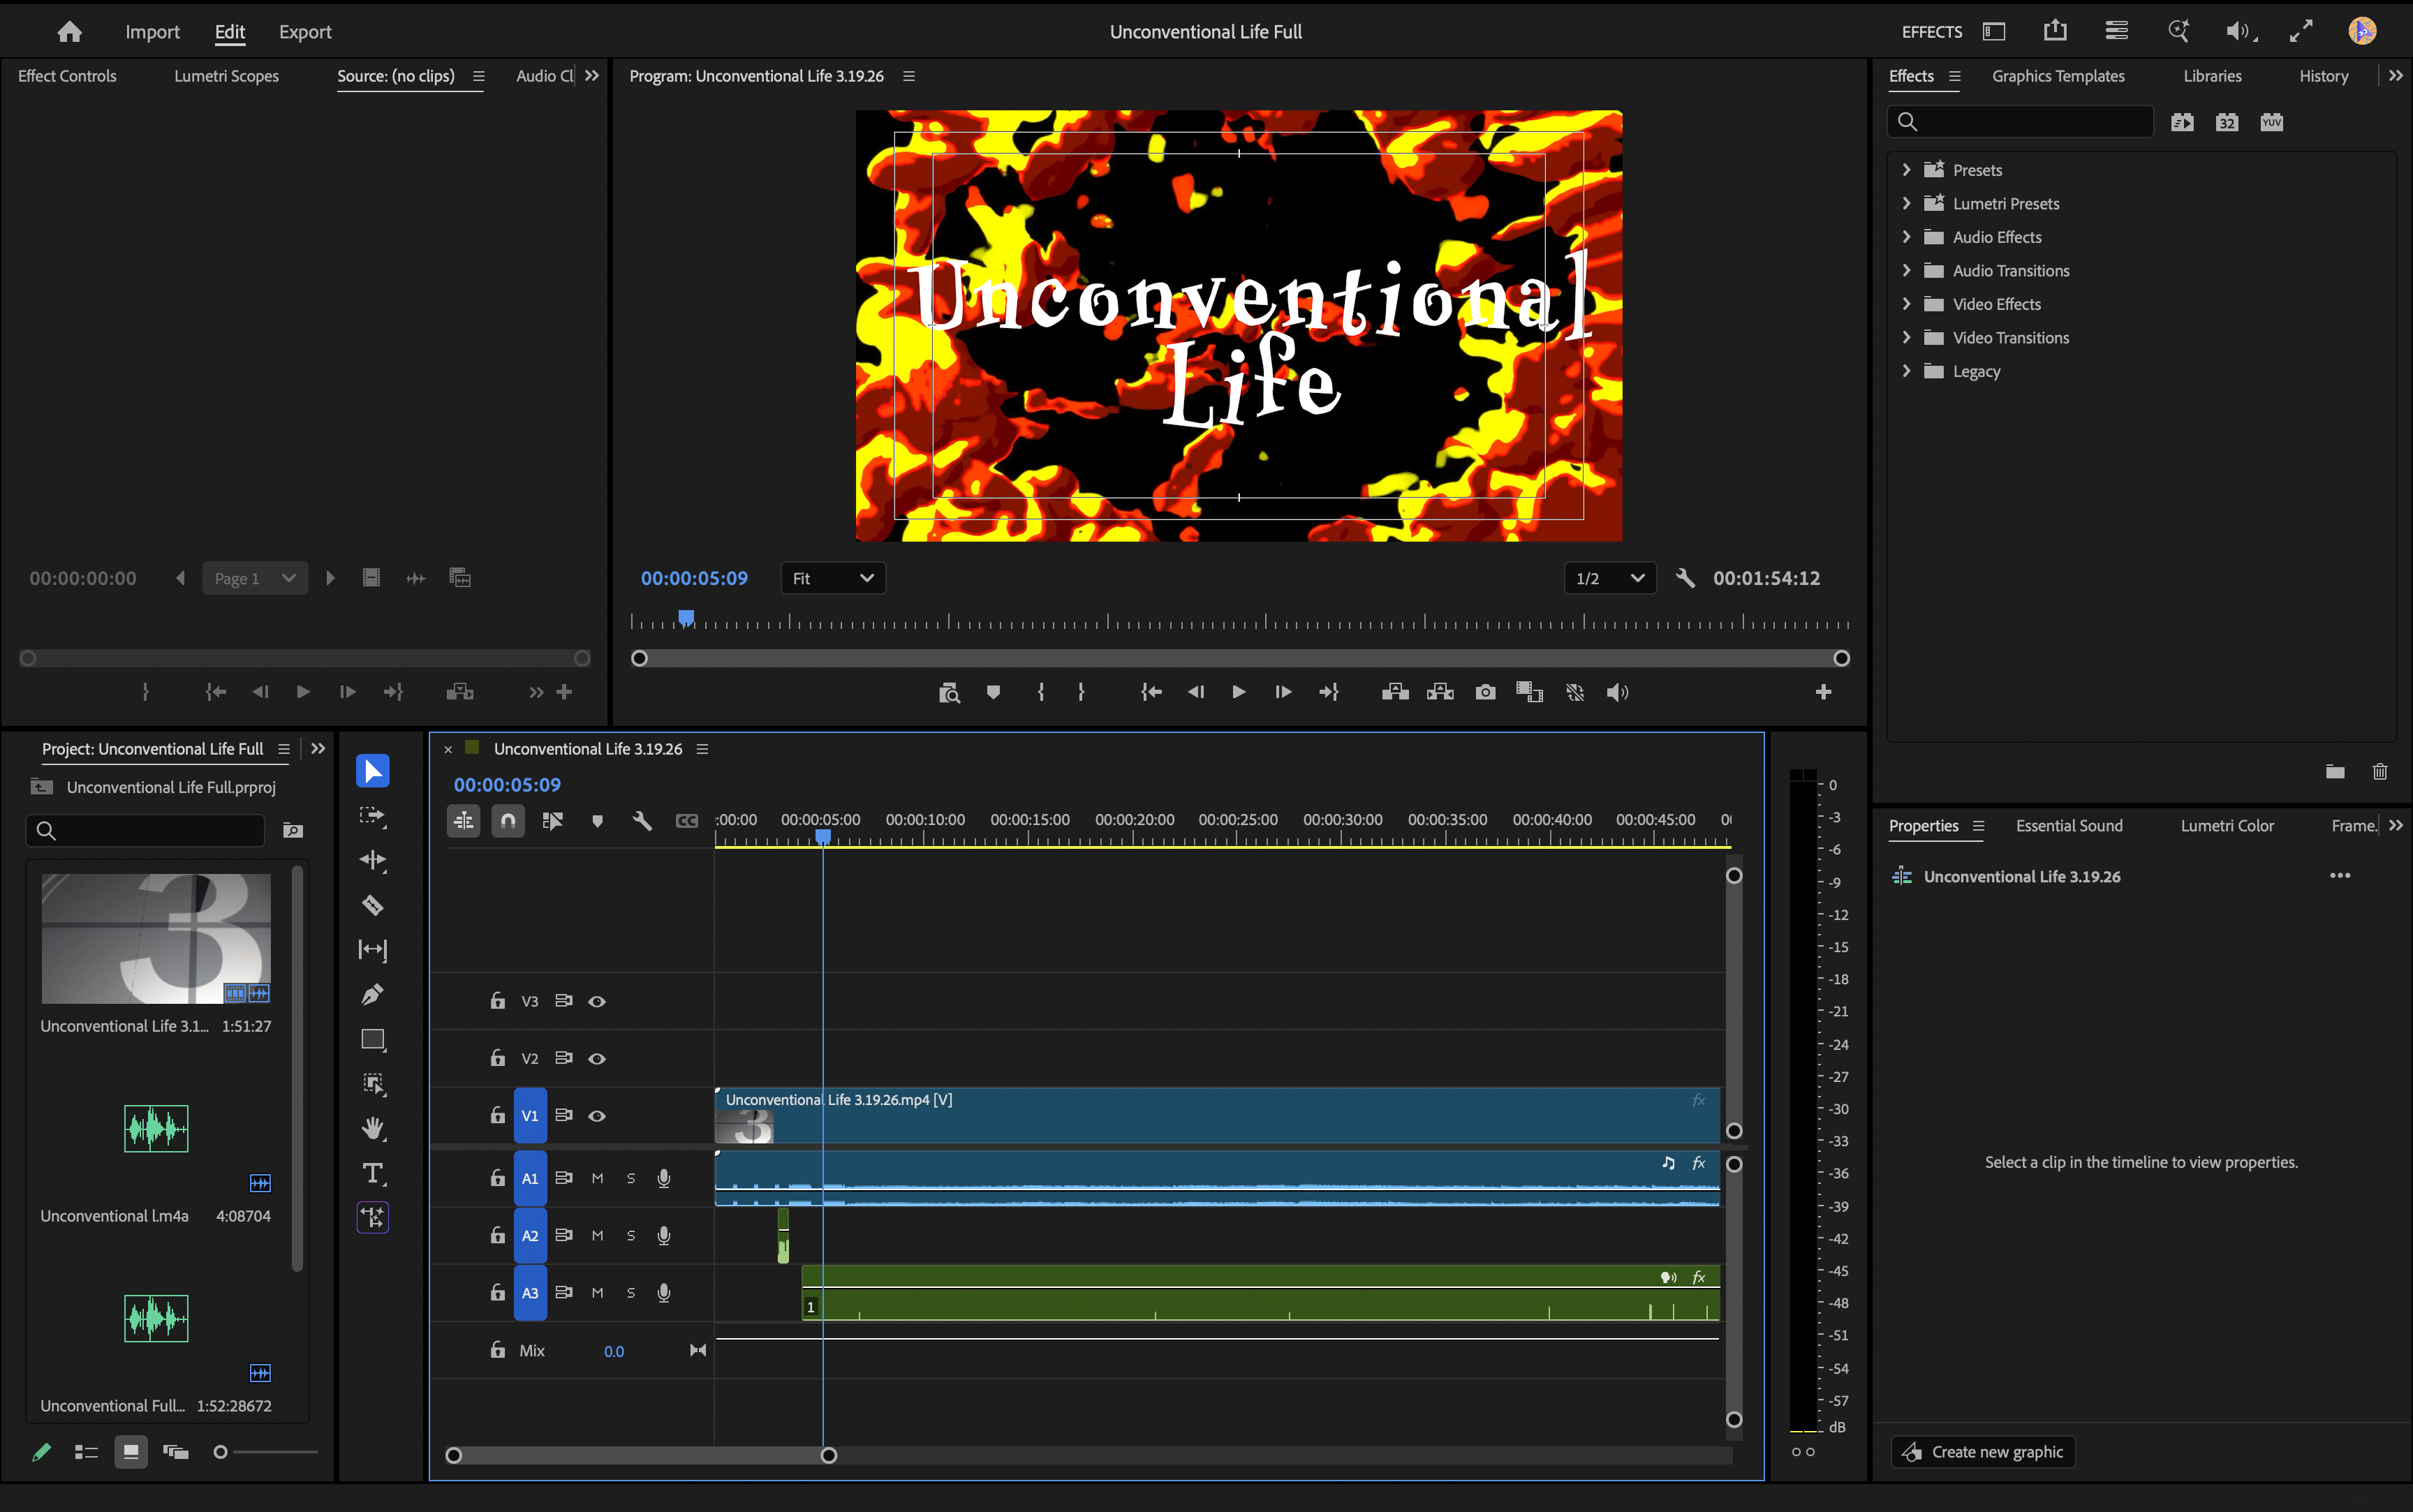Switch to Graphics Templates tab

point(2058,76)
